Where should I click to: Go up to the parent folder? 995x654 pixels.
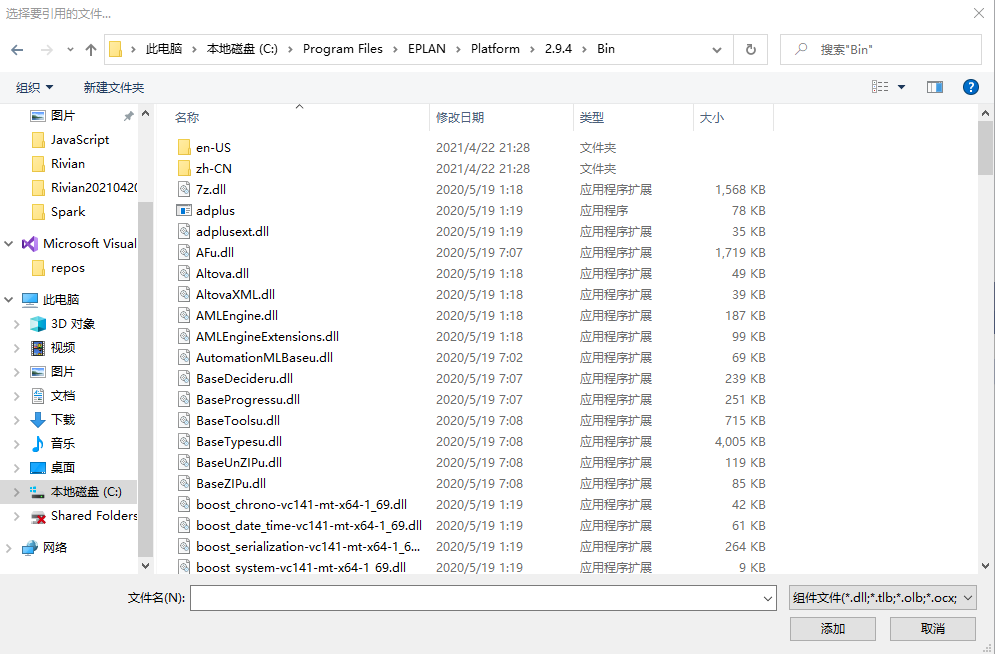click(x=90, y=48)
